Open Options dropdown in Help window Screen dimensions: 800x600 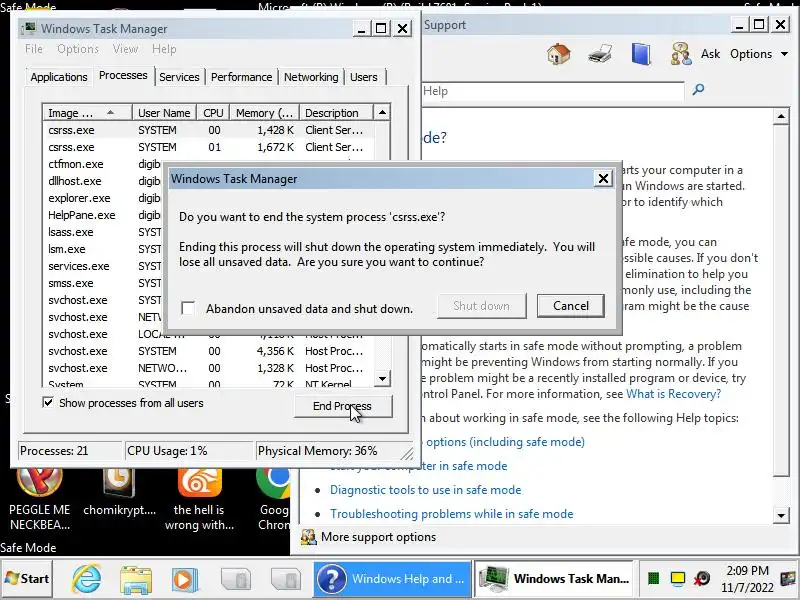coord(759,54)
